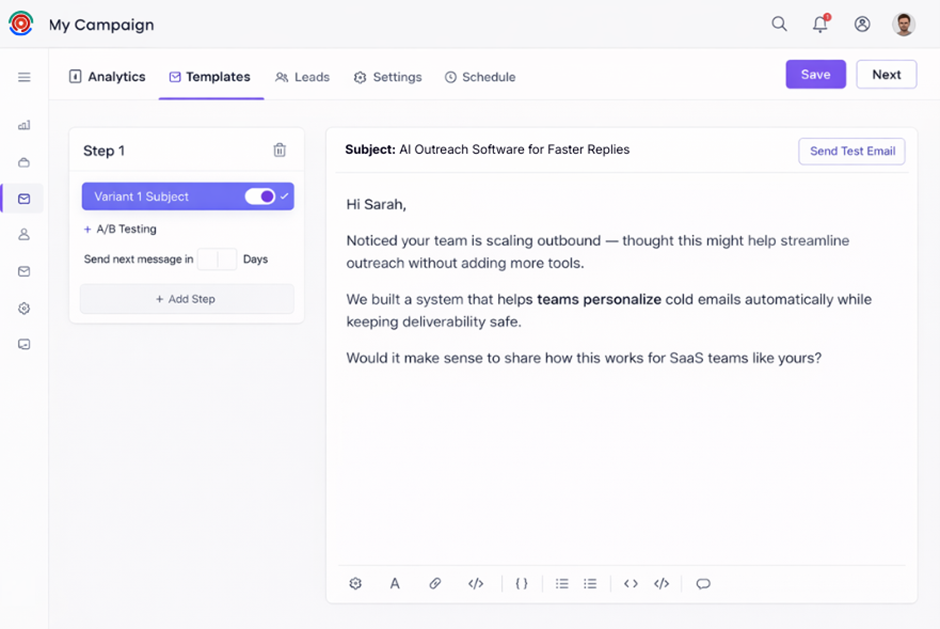Switch to the Leads tab
940x629 pixels.
pyautogui.click(x=302, y=77)
